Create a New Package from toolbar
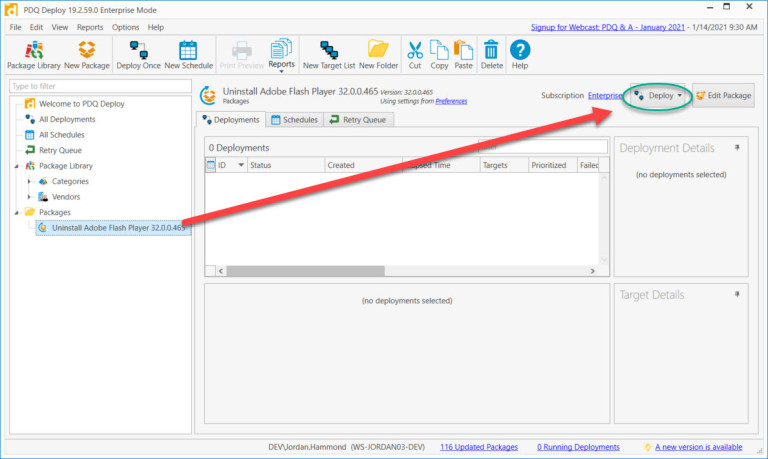 (x=87, y=55)
